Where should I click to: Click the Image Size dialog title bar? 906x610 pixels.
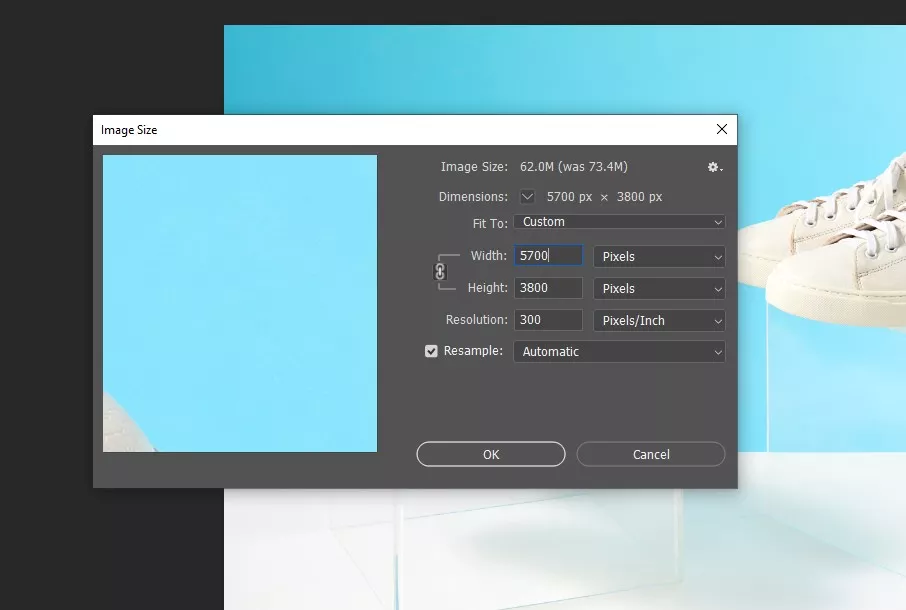click(400, 130)
